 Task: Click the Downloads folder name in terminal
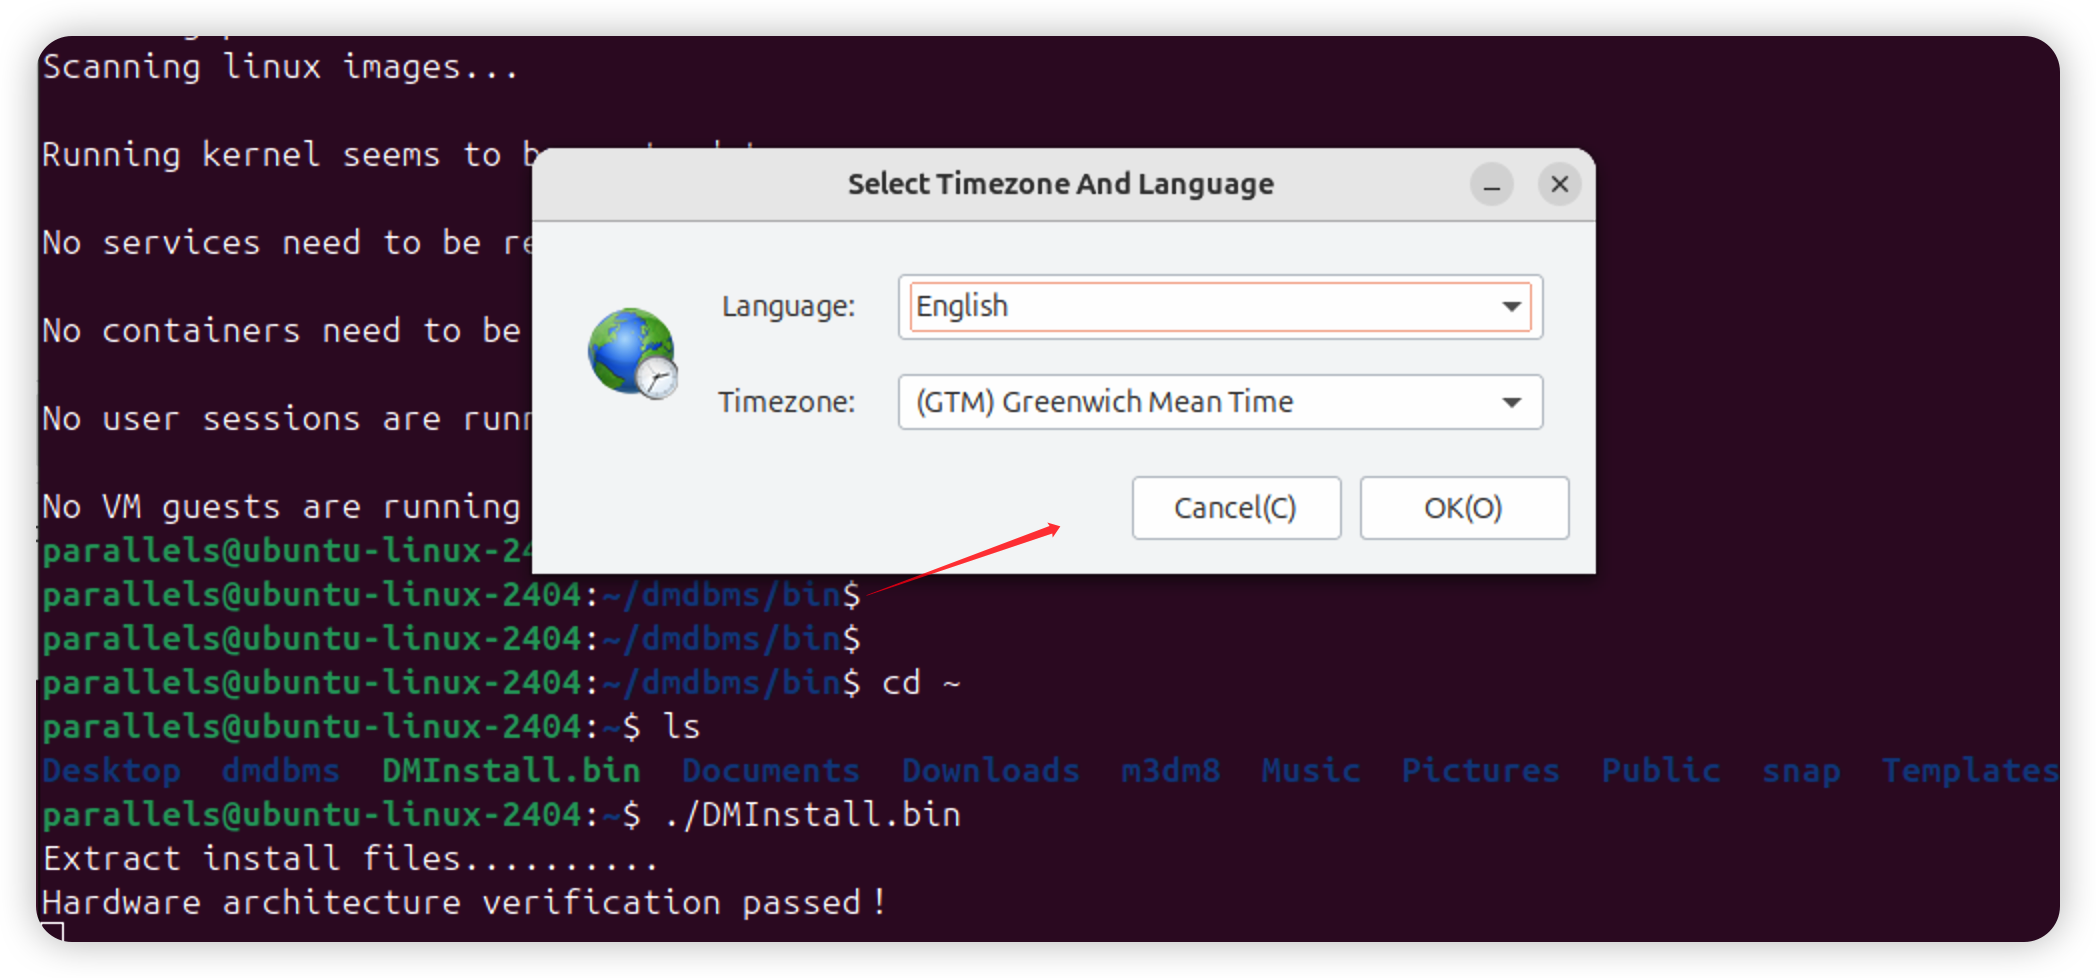click(990, 770)
